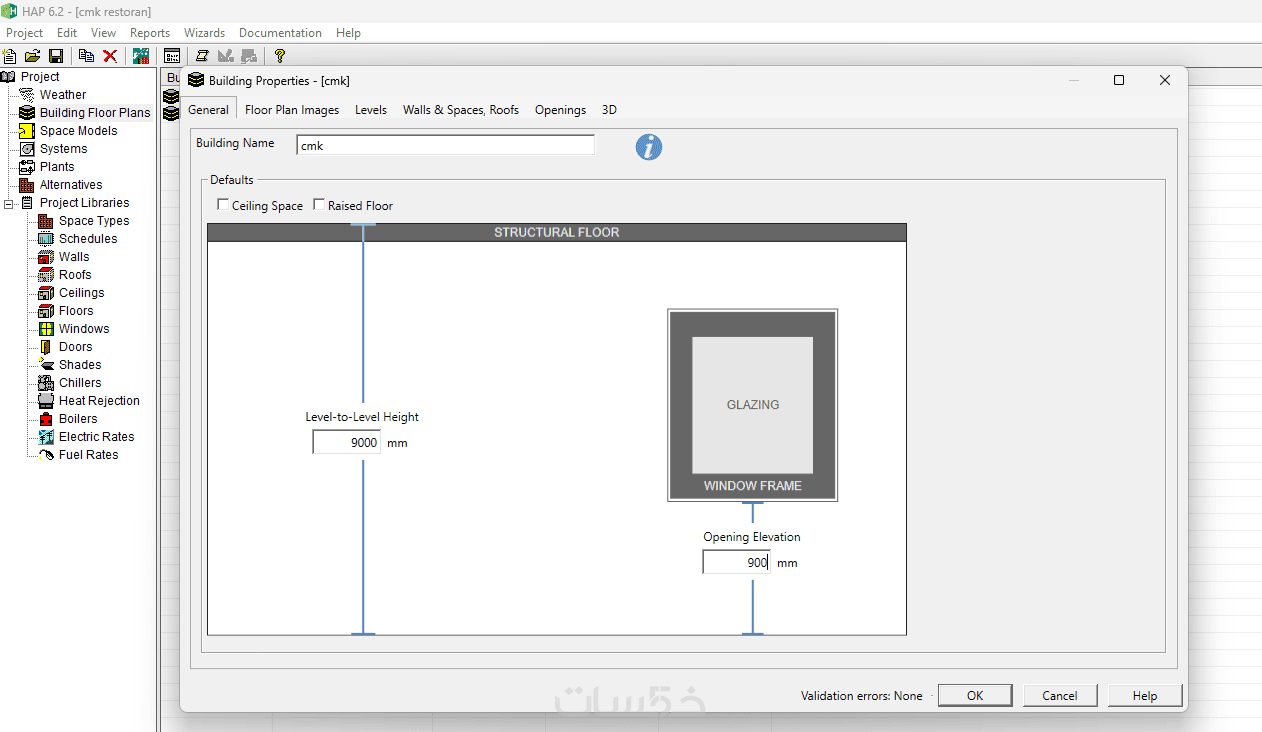
Task: Click the New Project toolbar icon
Action: coord(10,56)
